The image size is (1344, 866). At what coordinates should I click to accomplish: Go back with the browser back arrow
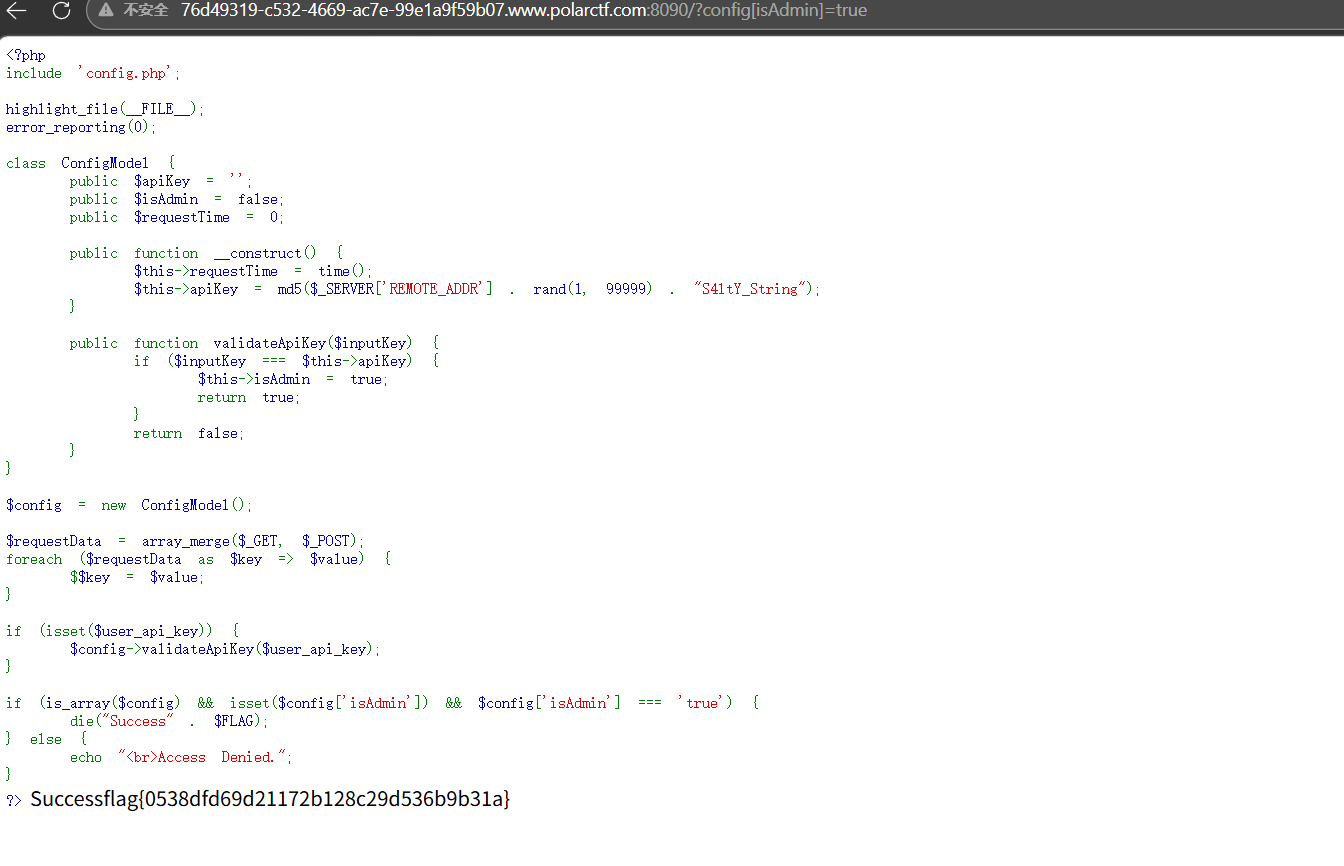tap(17, 11)
